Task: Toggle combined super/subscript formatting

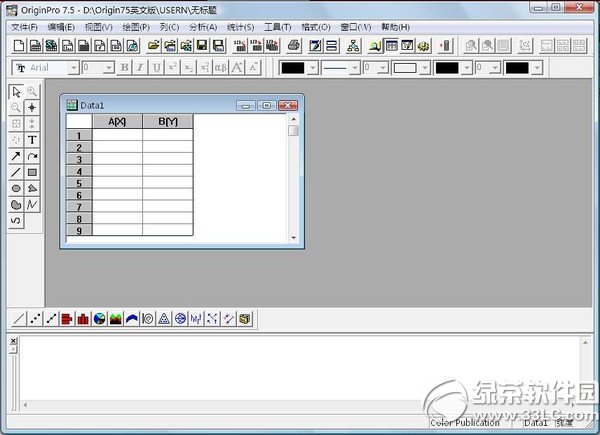Action: click(x=205, y=68)
